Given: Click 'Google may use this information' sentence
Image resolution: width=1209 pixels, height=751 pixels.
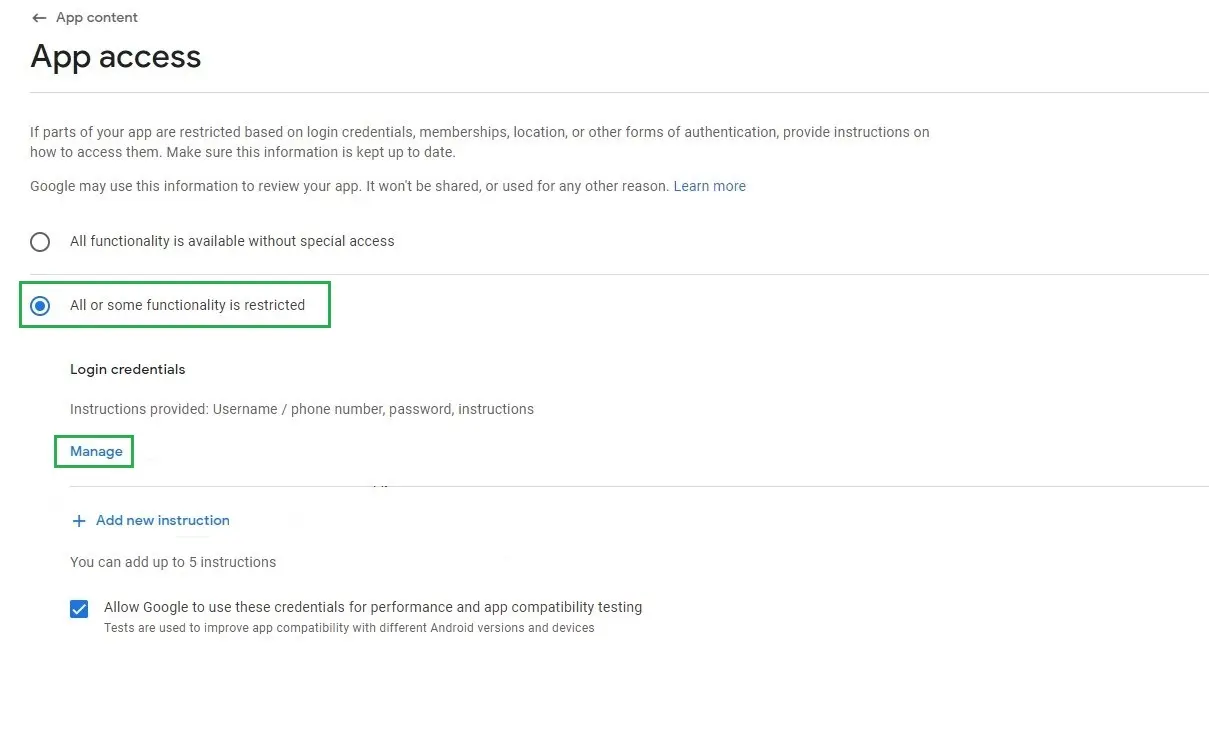Looking at the screenshot, I should pos(349,186).
